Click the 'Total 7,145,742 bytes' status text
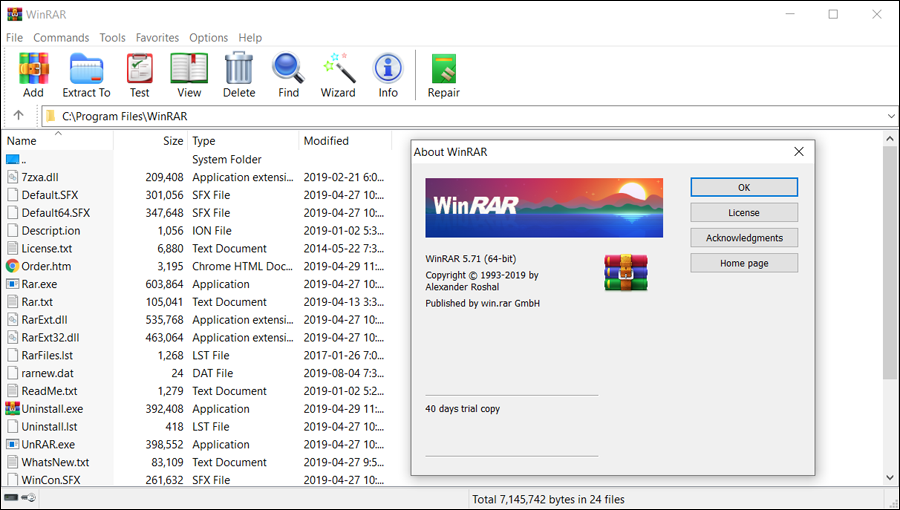This screenshot has width=900, height=510. pyautogui.click(x=548, y=499)
